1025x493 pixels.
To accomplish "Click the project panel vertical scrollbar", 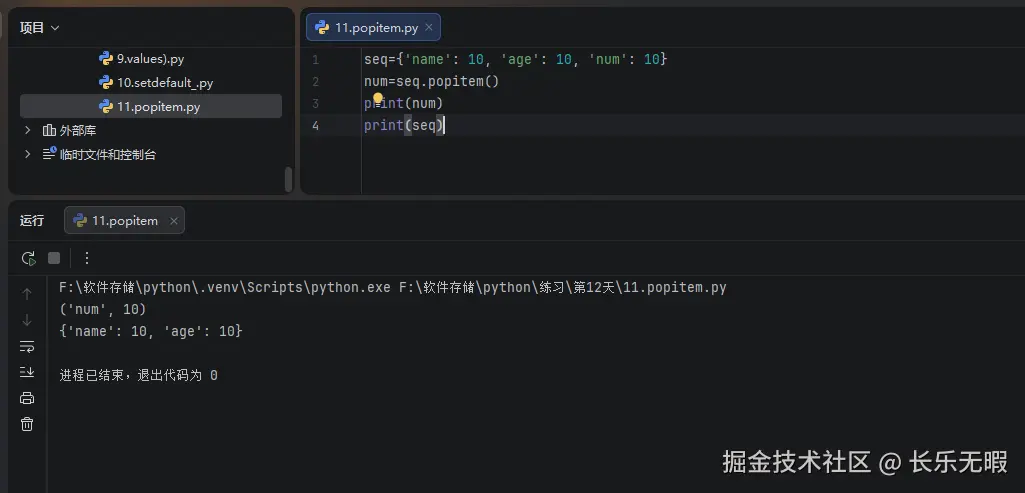I will tap(288, 179).
